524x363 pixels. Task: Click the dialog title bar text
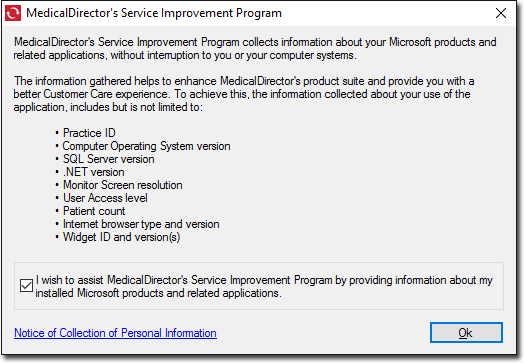click(x=154, y=13)
